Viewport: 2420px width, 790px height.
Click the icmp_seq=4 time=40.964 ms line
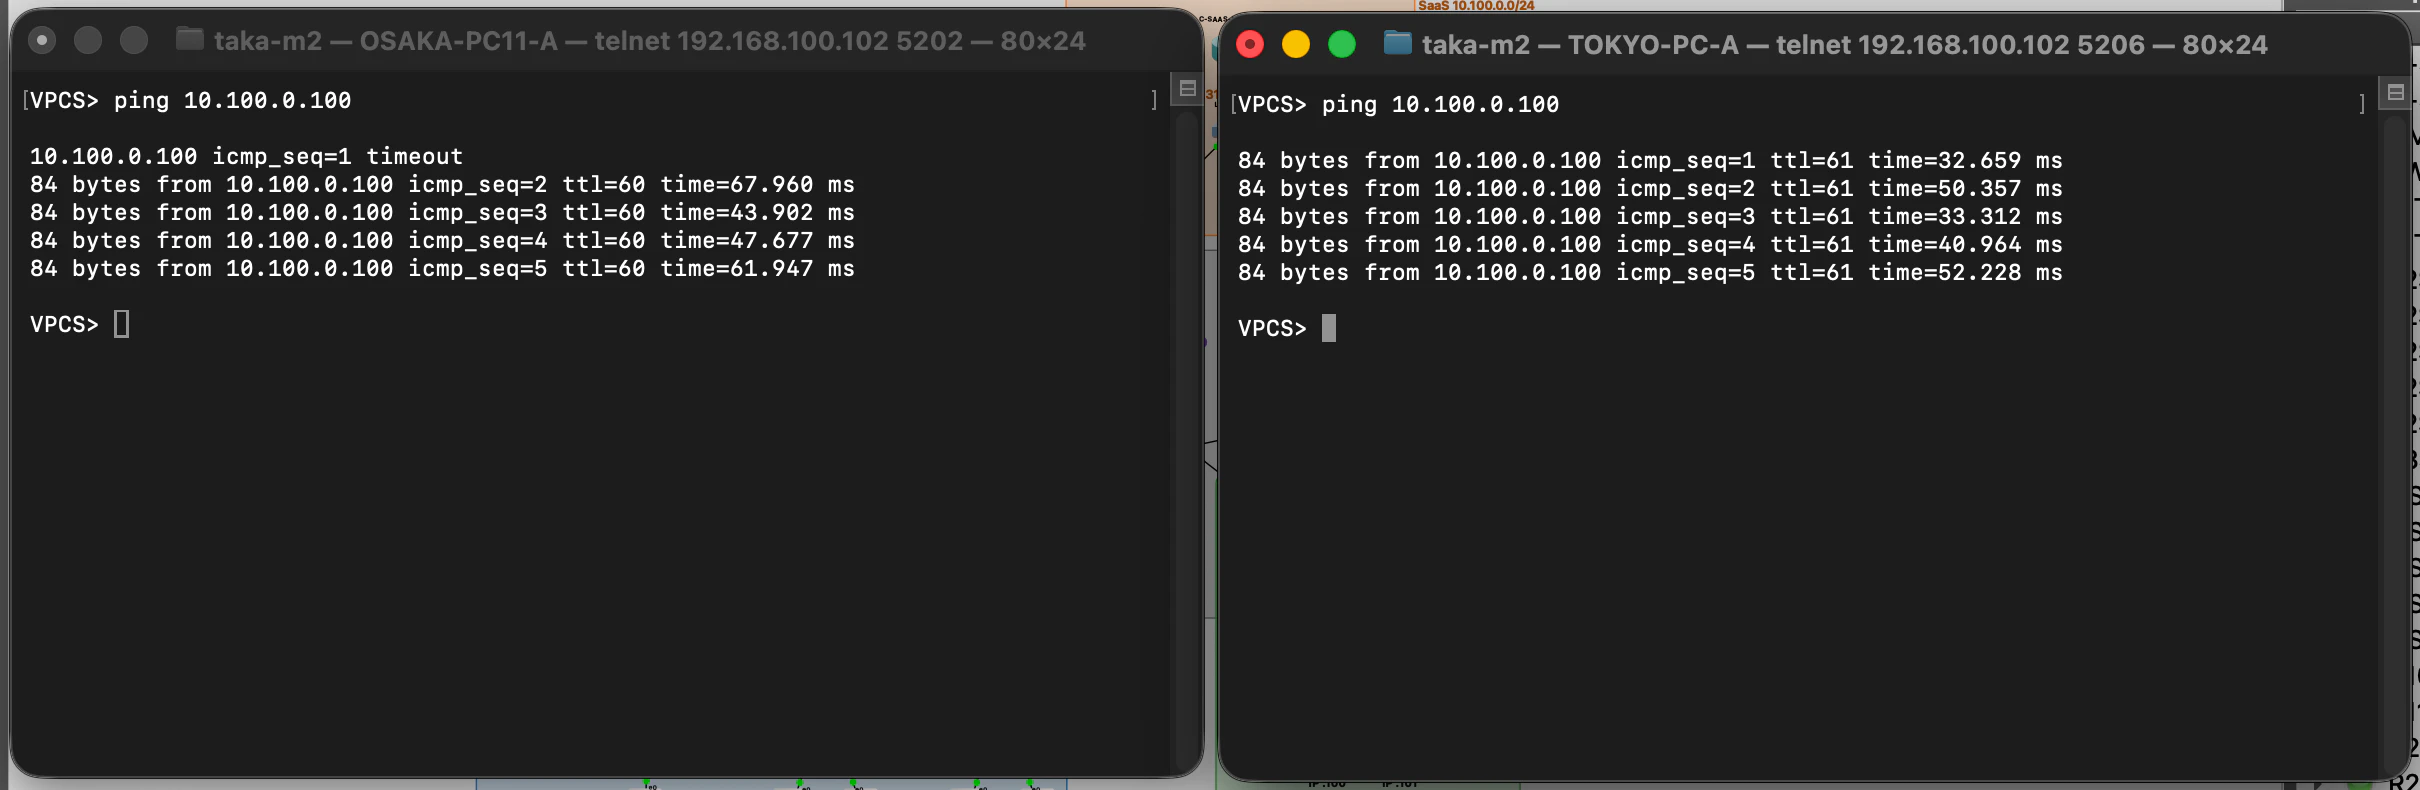[x=1650, y=244]
